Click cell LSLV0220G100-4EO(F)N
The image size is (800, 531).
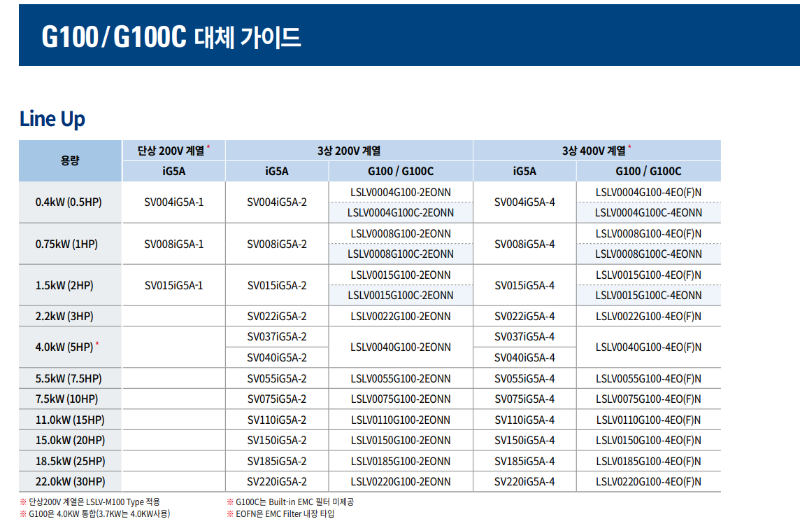(648, 482)
